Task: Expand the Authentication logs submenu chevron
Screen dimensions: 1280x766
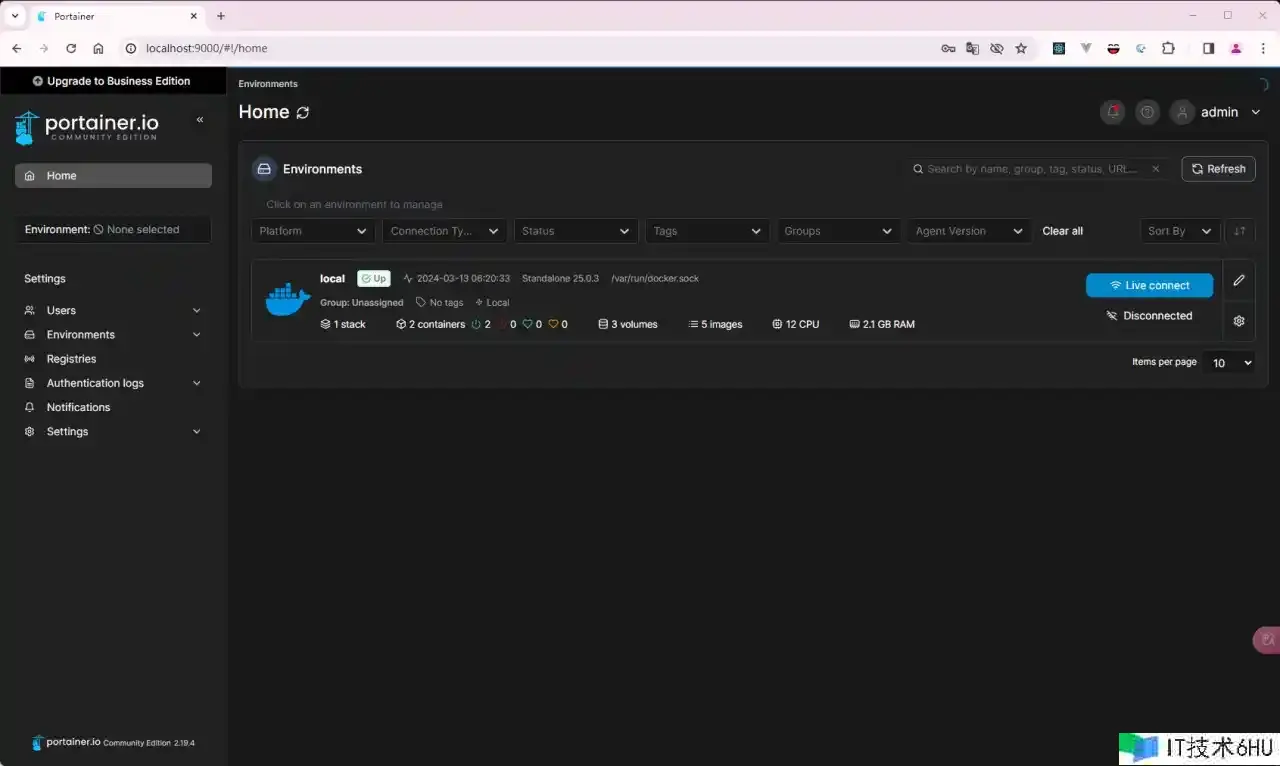Action: coord(196,383)
